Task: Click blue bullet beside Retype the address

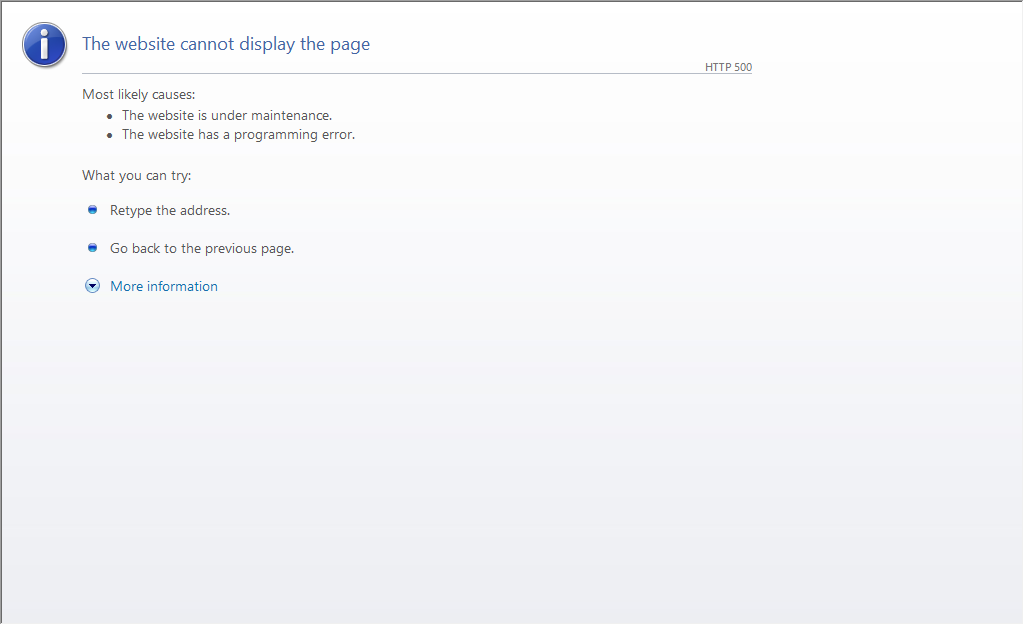Action: point(92,210)
